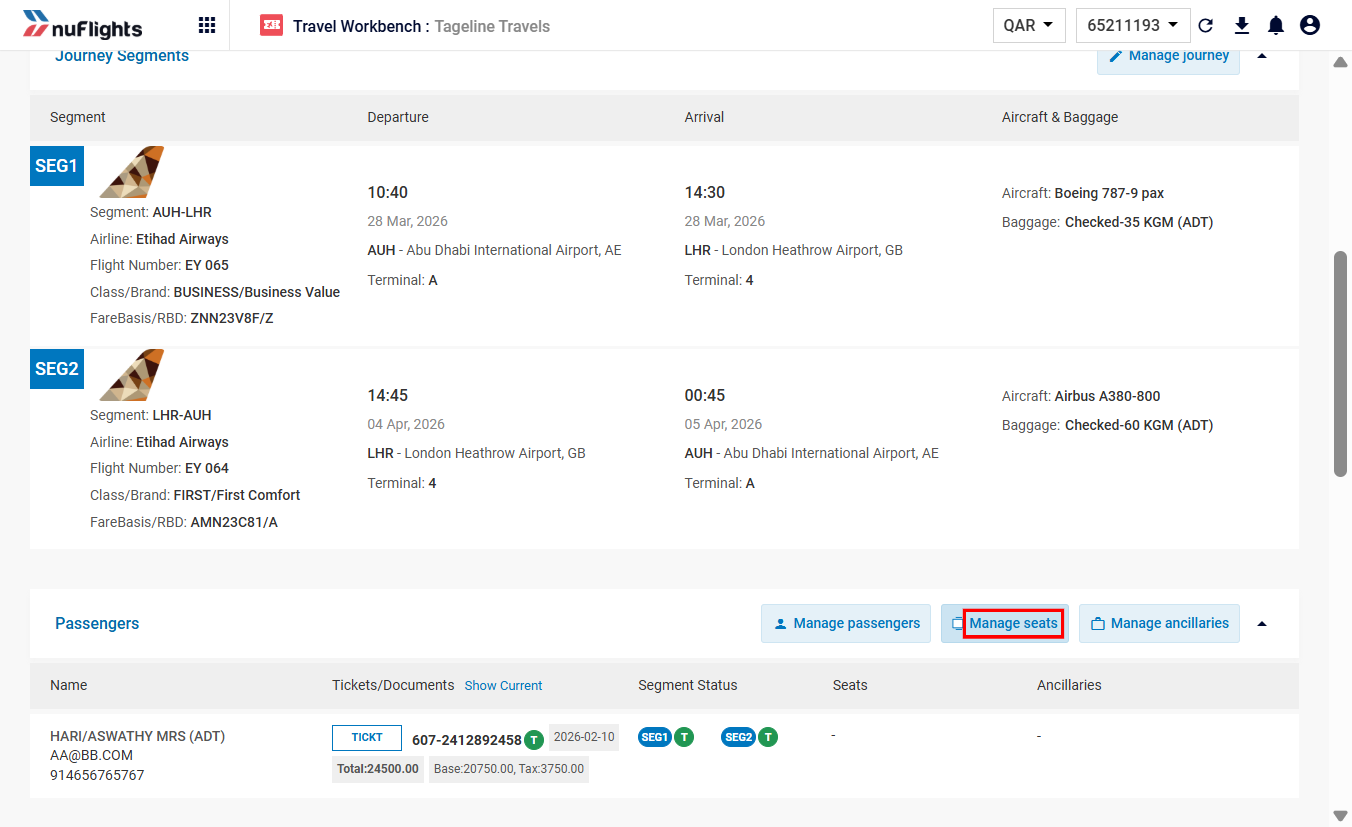
Task: Click the vertical scrollbar thumb
Action: (x=1340, y=363)
